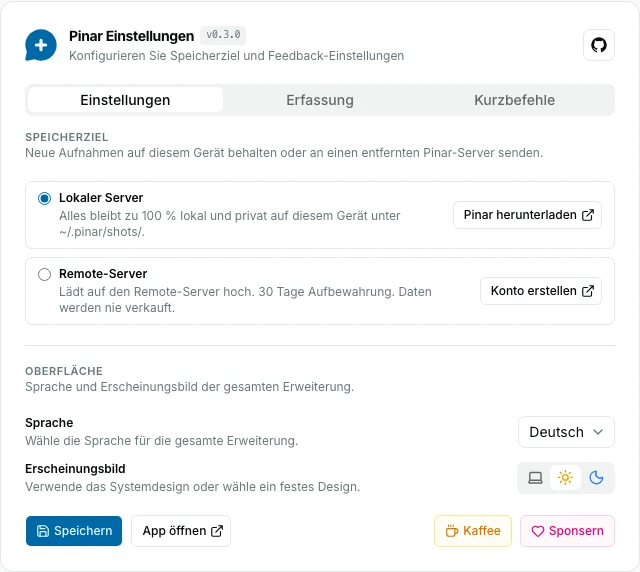Image resolution: width=640 pixels, height=572 pixels.
Task: Open the Kurzbefehle tab
Action: [514, 100]
